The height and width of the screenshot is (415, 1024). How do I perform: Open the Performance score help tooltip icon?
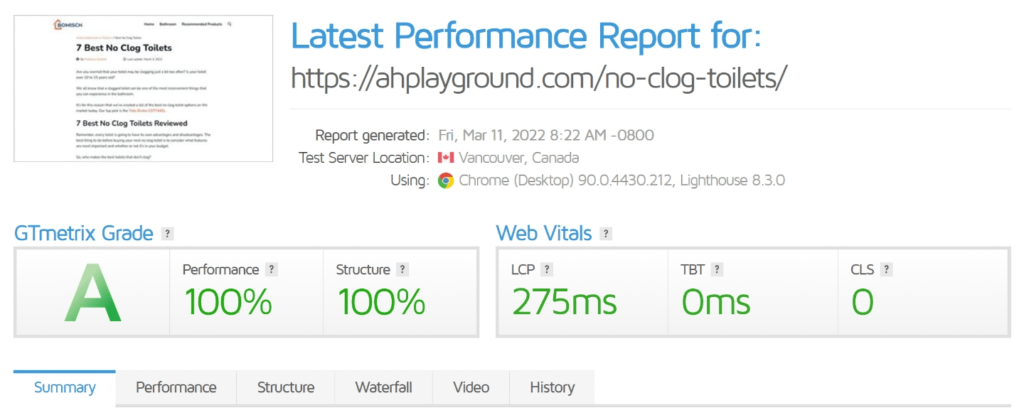[x=272, y=270]
